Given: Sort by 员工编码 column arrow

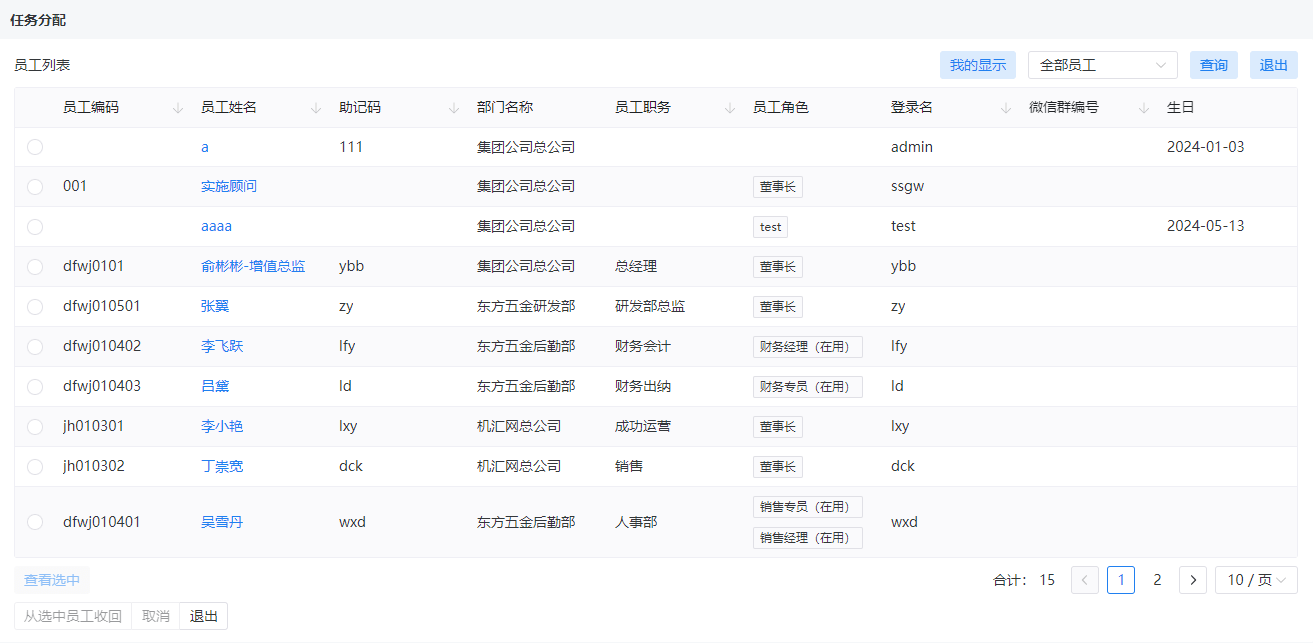Looking at the screenshot, I should [178, 108].
